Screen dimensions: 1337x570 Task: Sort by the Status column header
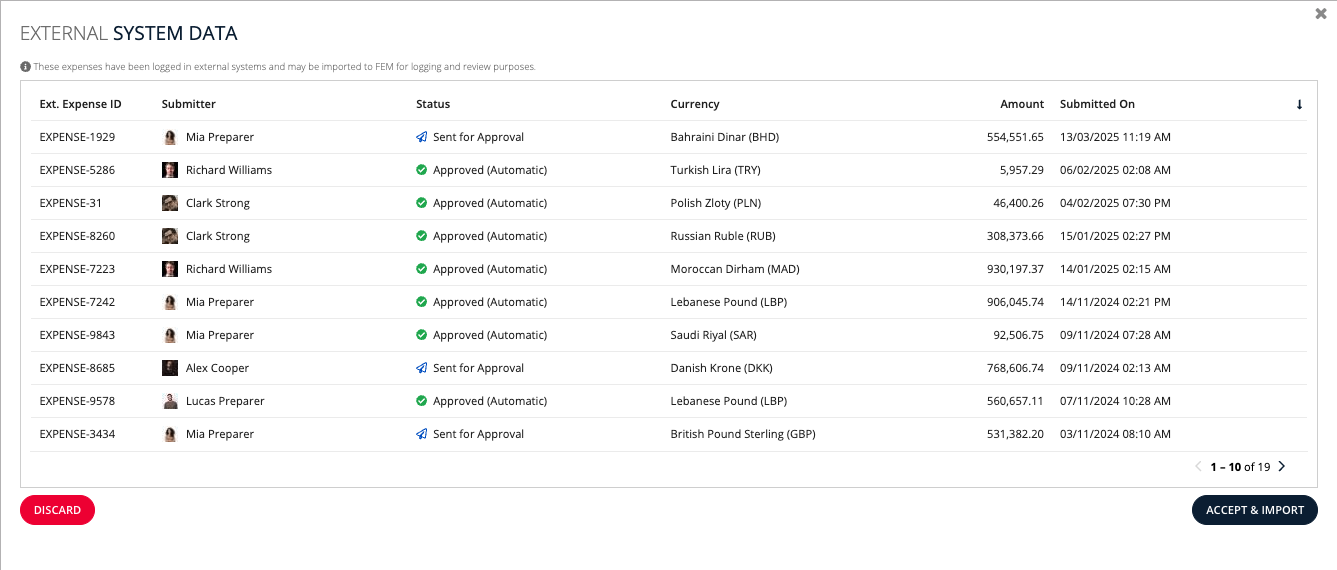433,104
